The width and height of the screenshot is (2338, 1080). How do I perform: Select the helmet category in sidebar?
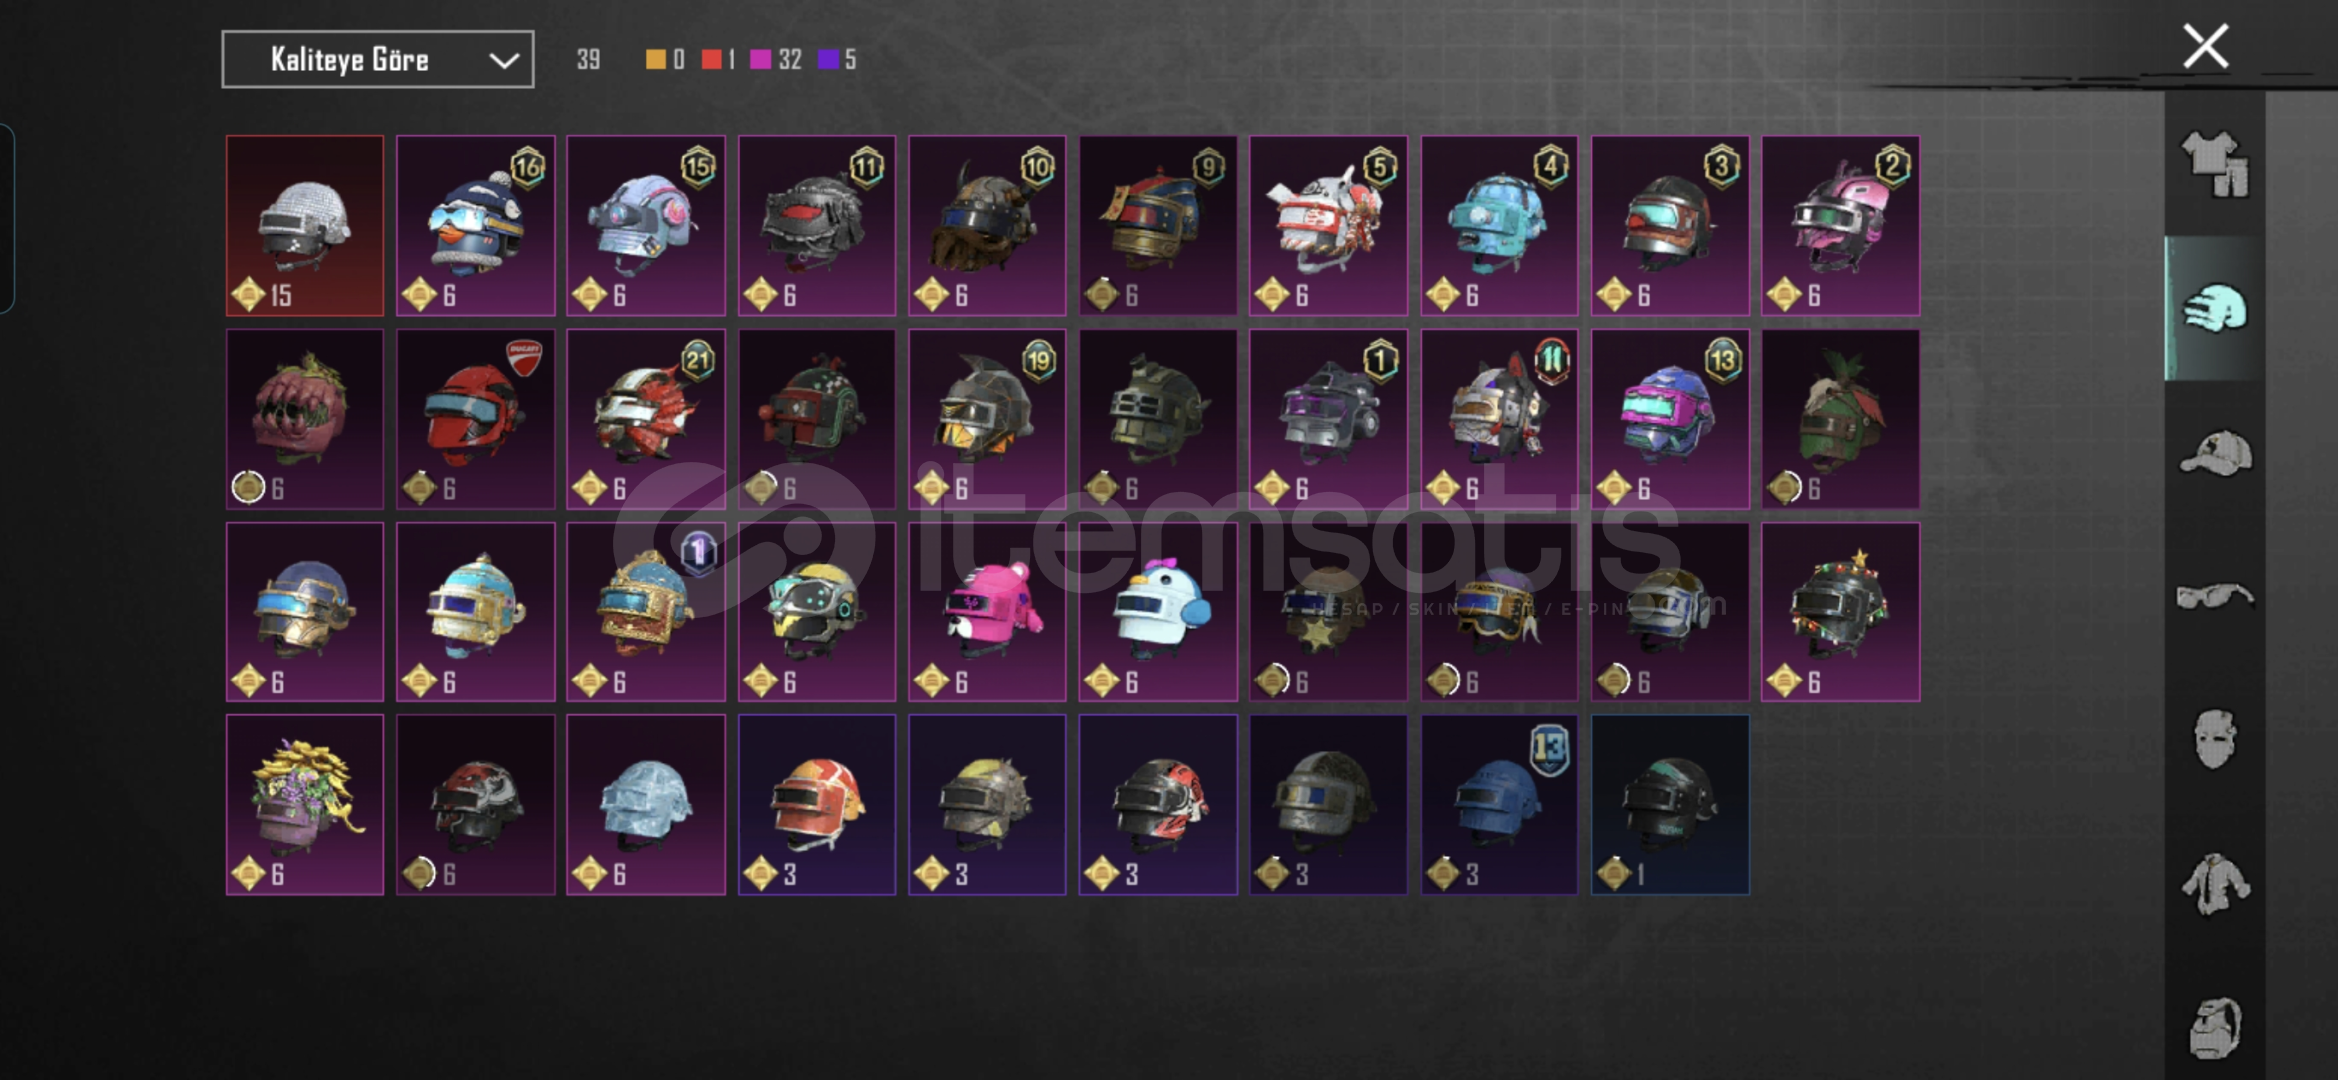(2215, 308)
